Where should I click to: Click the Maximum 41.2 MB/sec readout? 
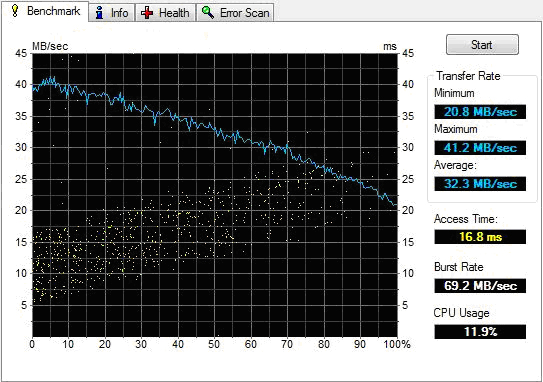tap(480, 148)
